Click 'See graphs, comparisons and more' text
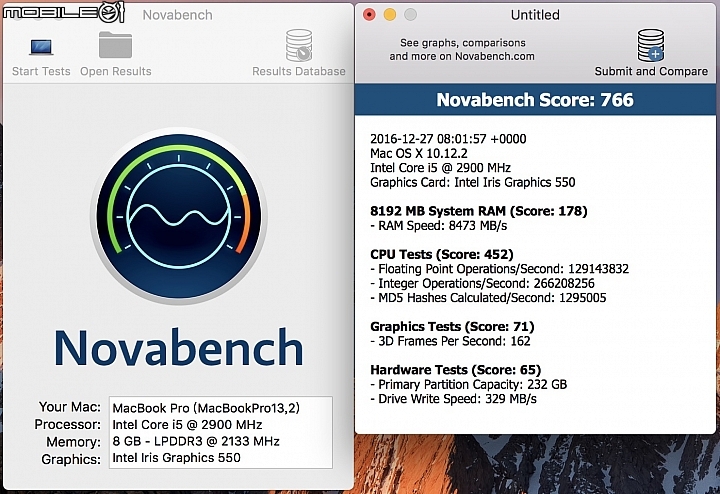Viewport: 720px width, 494px height. (x=462, y=50)
